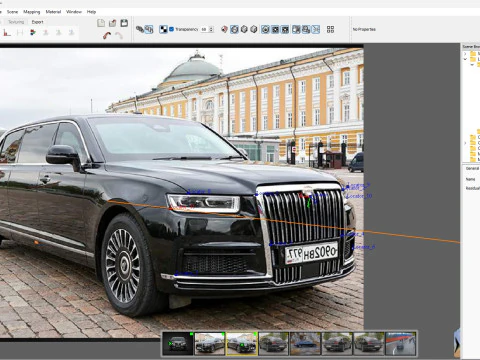
Task: Click the grayed redo arrow
Action: pos(119,35)
